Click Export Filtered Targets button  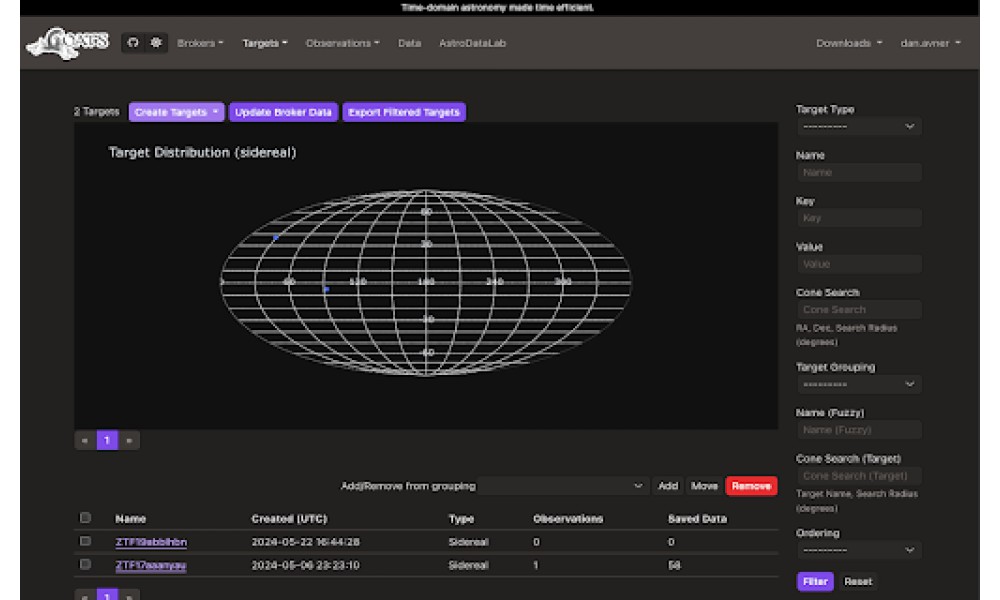[404, 112]
